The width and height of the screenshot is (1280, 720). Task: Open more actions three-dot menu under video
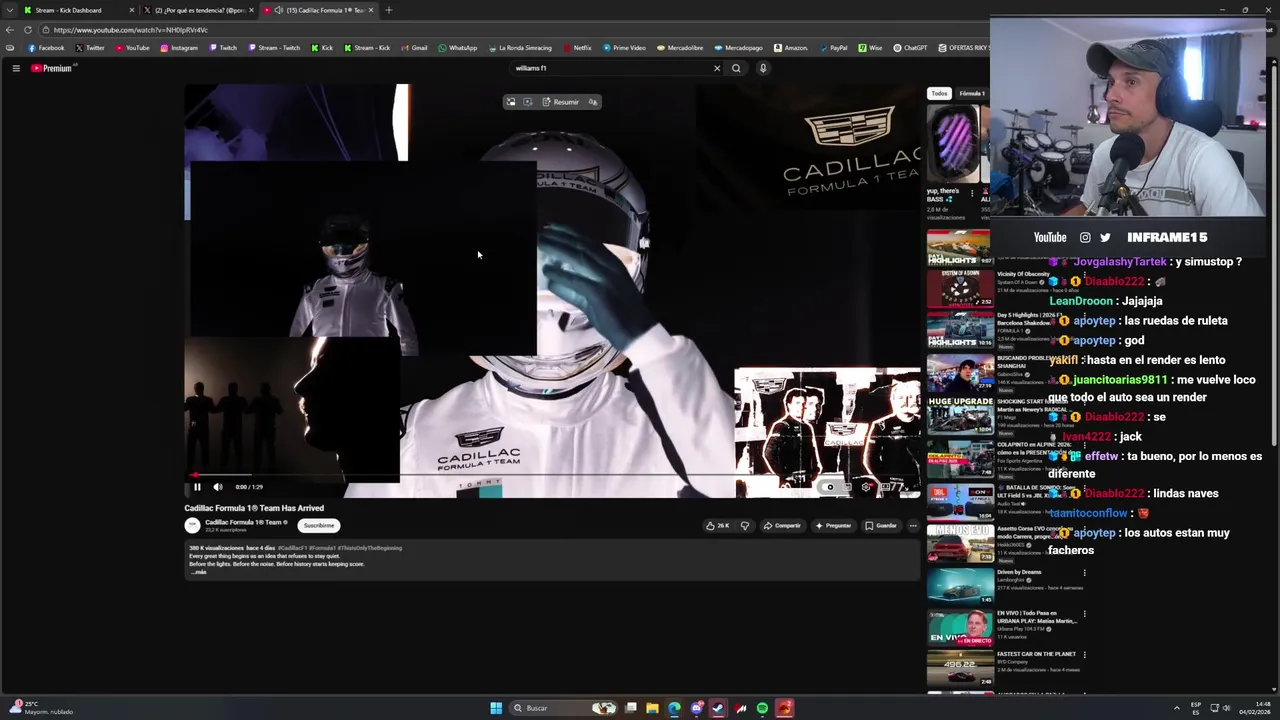click(x=912, y=525)
